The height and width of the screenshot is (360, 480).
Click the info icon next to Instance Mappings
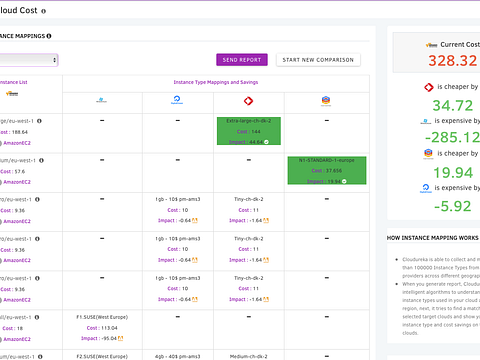(49, 36)
